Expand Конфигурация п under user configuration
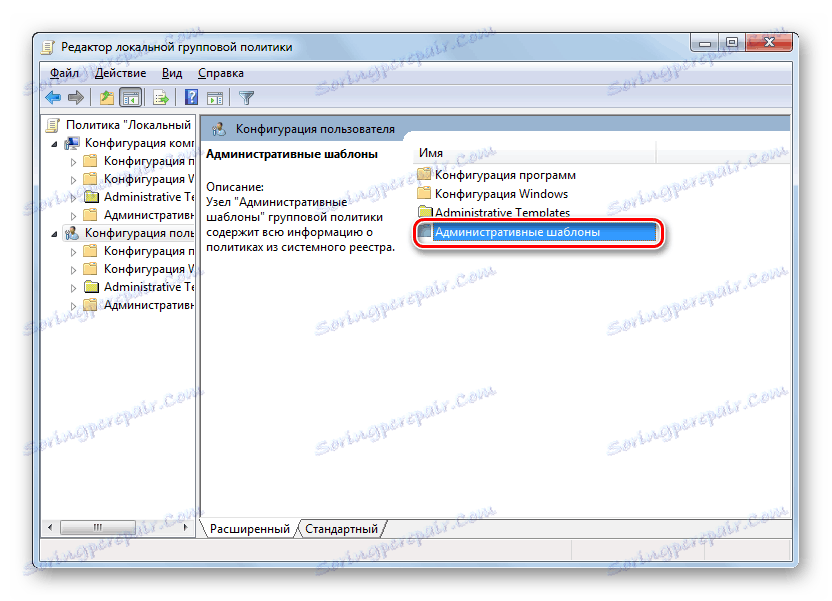This screenshot has height=601, width=832. 73,252
